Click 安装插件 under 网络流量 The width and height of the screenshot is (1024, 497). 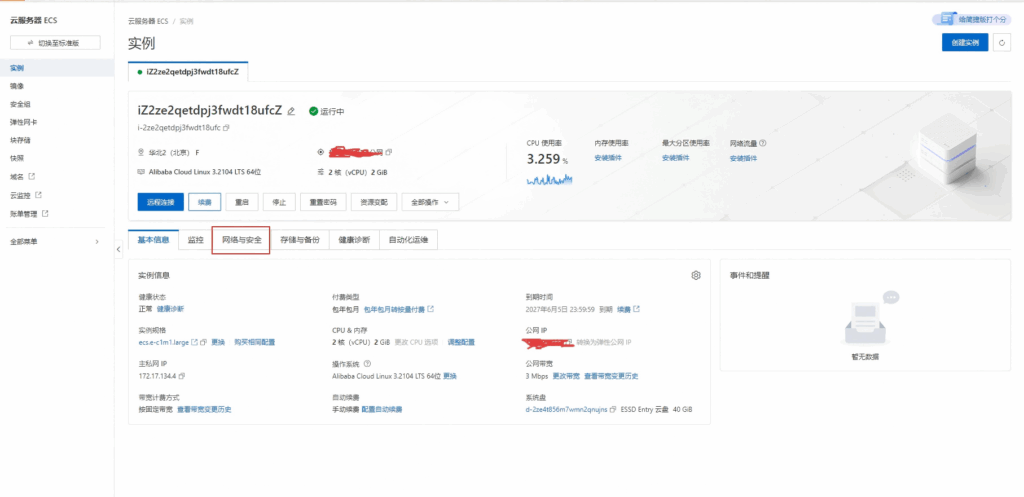tap(743, 158)
